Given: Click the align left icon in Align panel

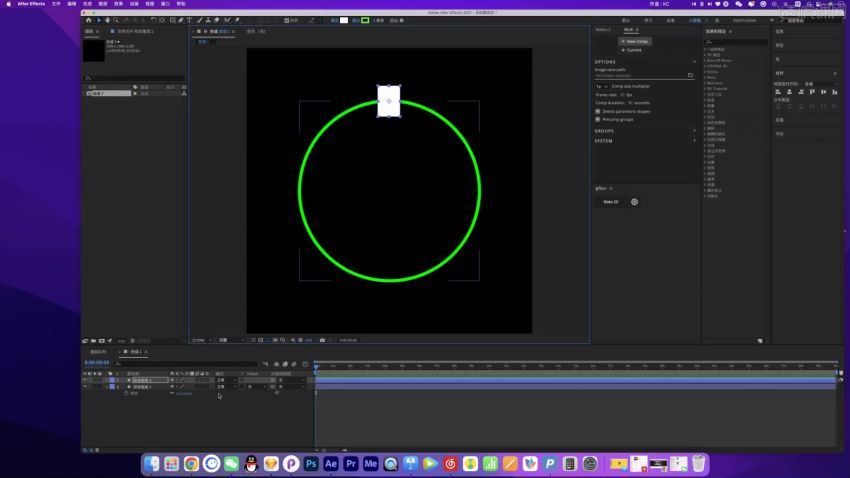Looking at the screenshot, I should pos(778,92).
